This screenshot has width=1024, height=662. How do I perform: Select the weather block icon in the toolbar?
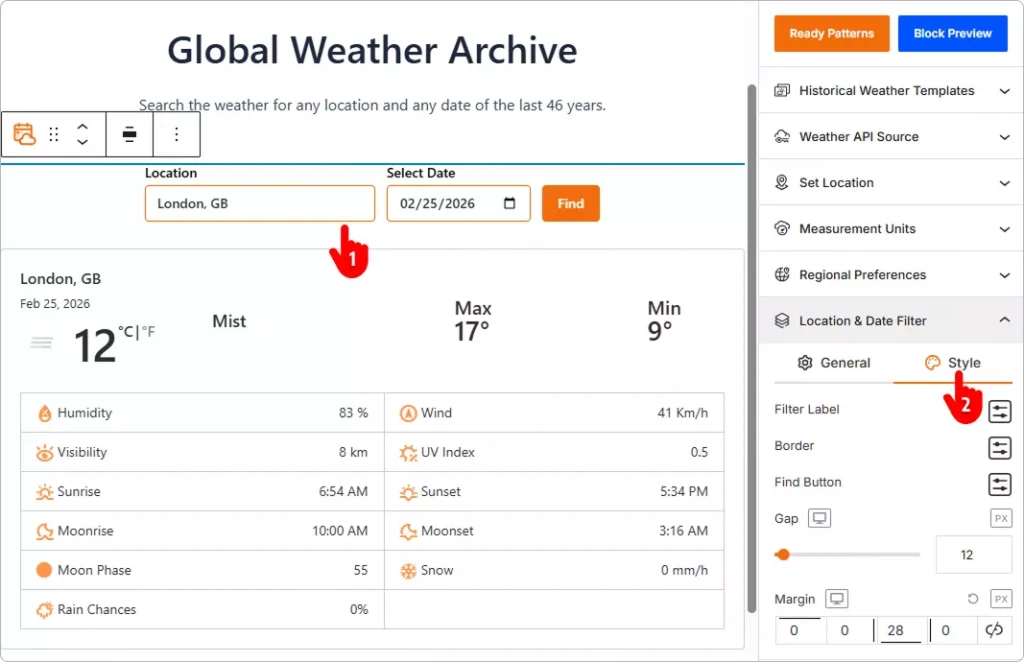pos(25,134)
